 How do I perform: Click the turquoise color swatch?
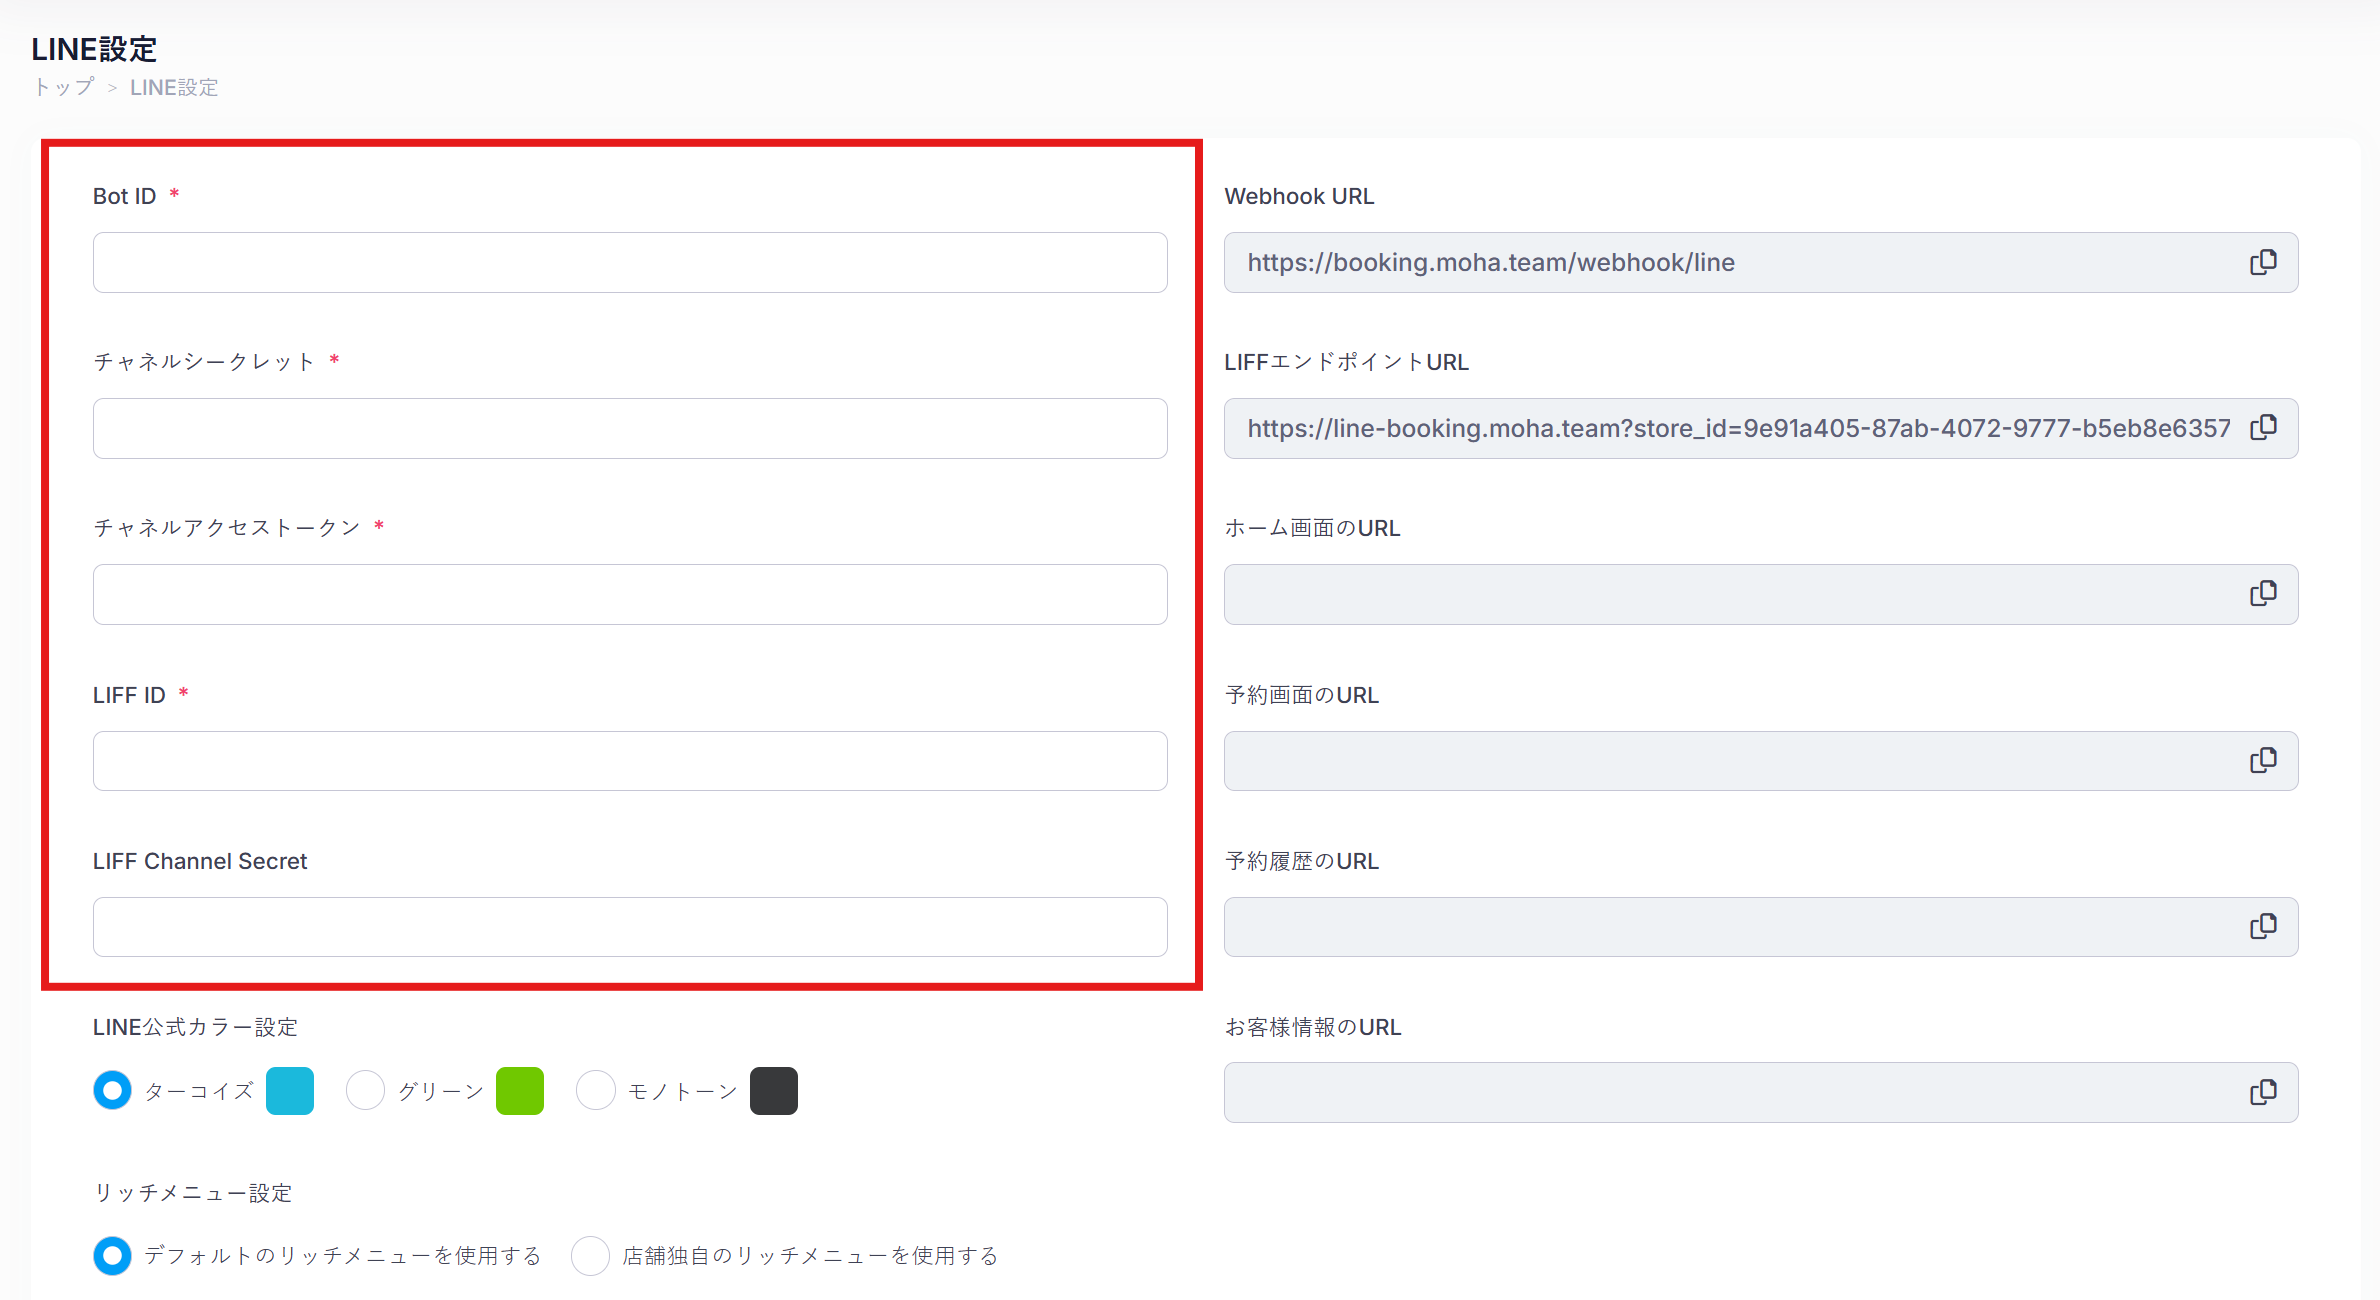[x=290, y=1090]
